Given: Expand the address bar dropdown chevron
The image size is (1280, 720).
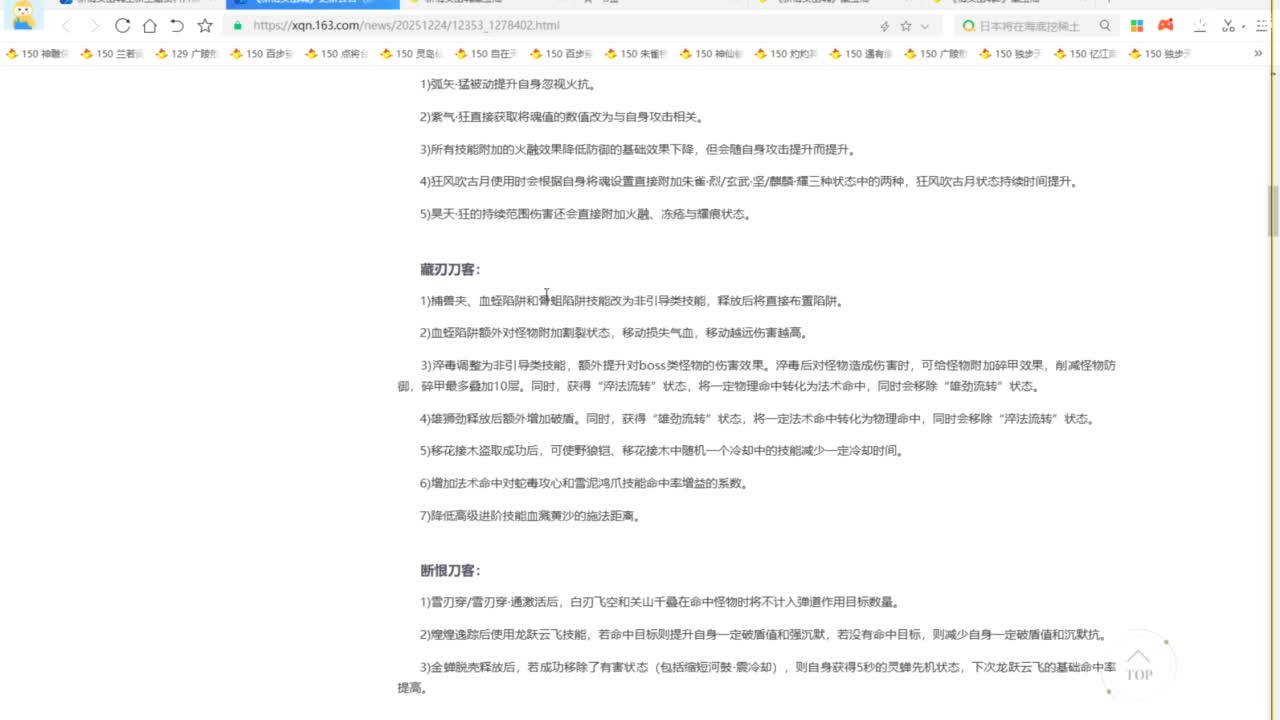Looking at the screenshot, I should [x=925, y=26].
